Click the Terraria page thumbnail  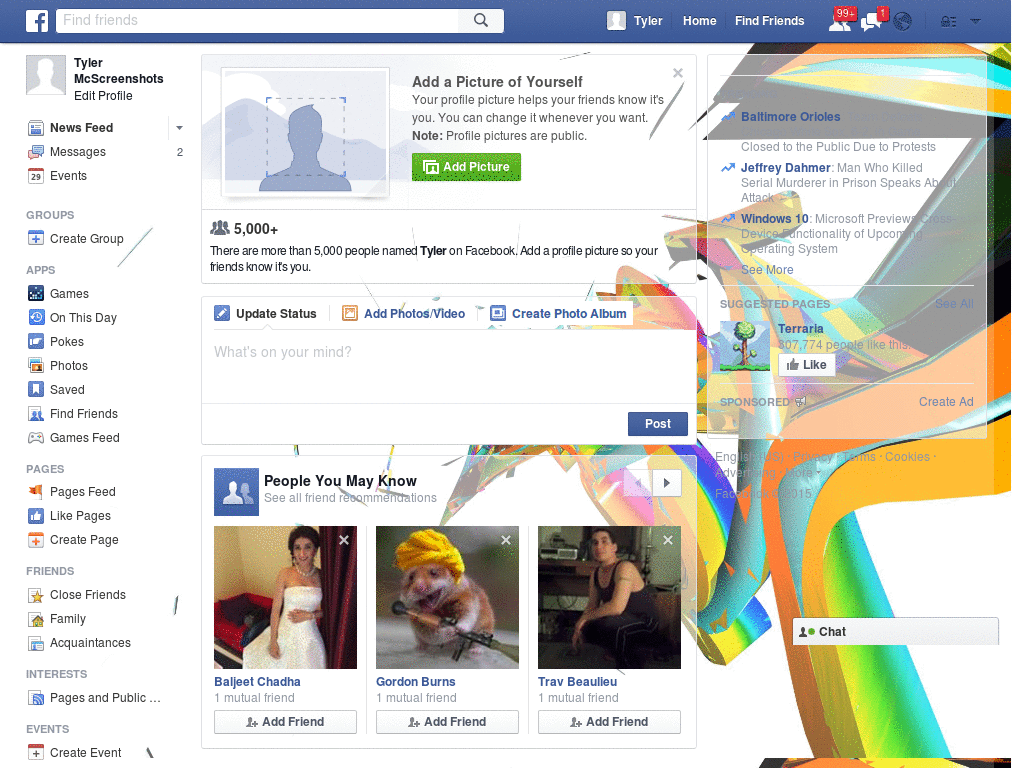tap(744, 347)
